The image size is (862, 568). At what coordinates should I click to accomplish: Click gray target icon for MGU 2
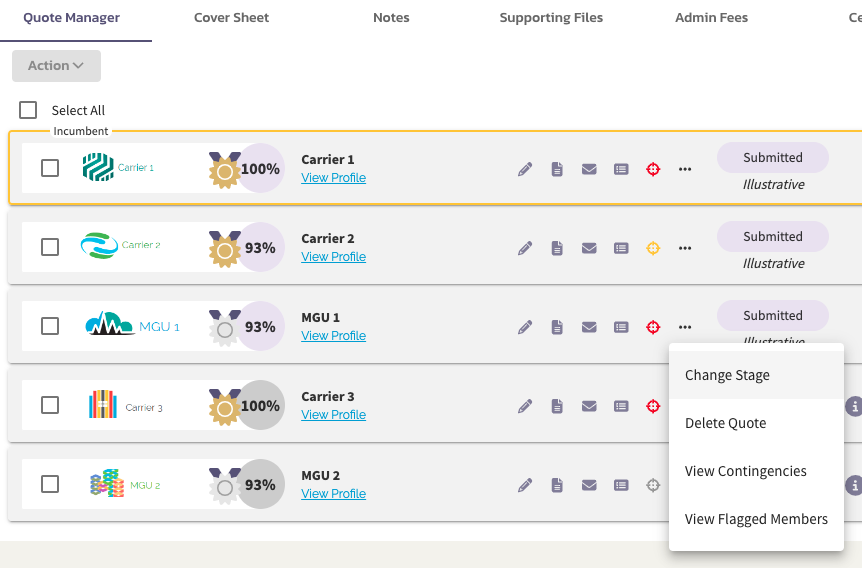653,485
